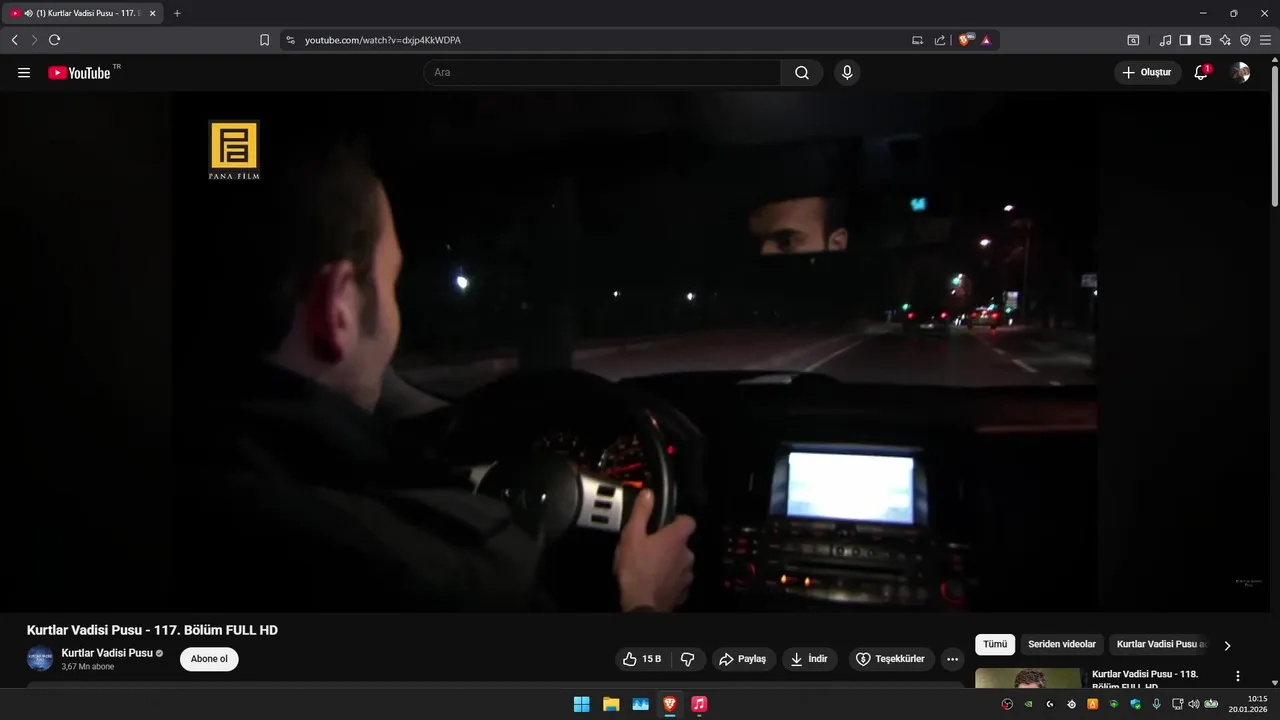Open the browser main hamburger menu
The height and width of the screenshot is (720, 1280).
point(1265,40)
